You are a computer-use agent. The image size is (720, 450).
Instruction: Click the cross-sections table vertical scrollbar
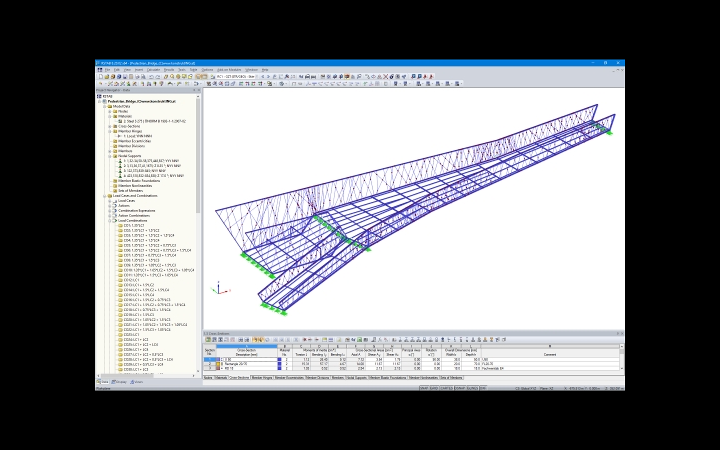(x=622, y=358)
